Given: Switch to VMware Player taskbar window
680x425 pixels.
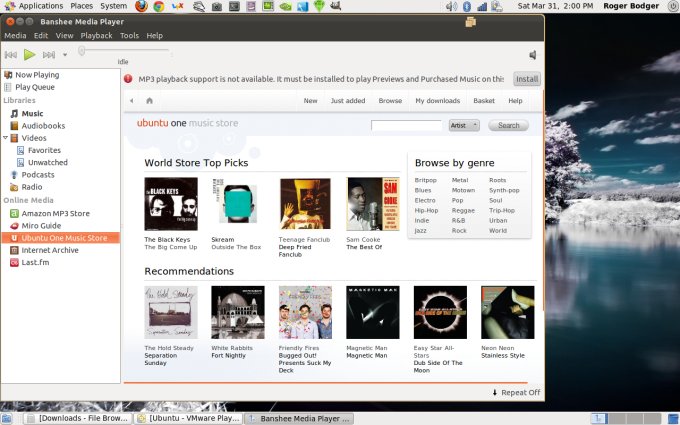Looking at the screenshot, I should (x=188, y=418).
